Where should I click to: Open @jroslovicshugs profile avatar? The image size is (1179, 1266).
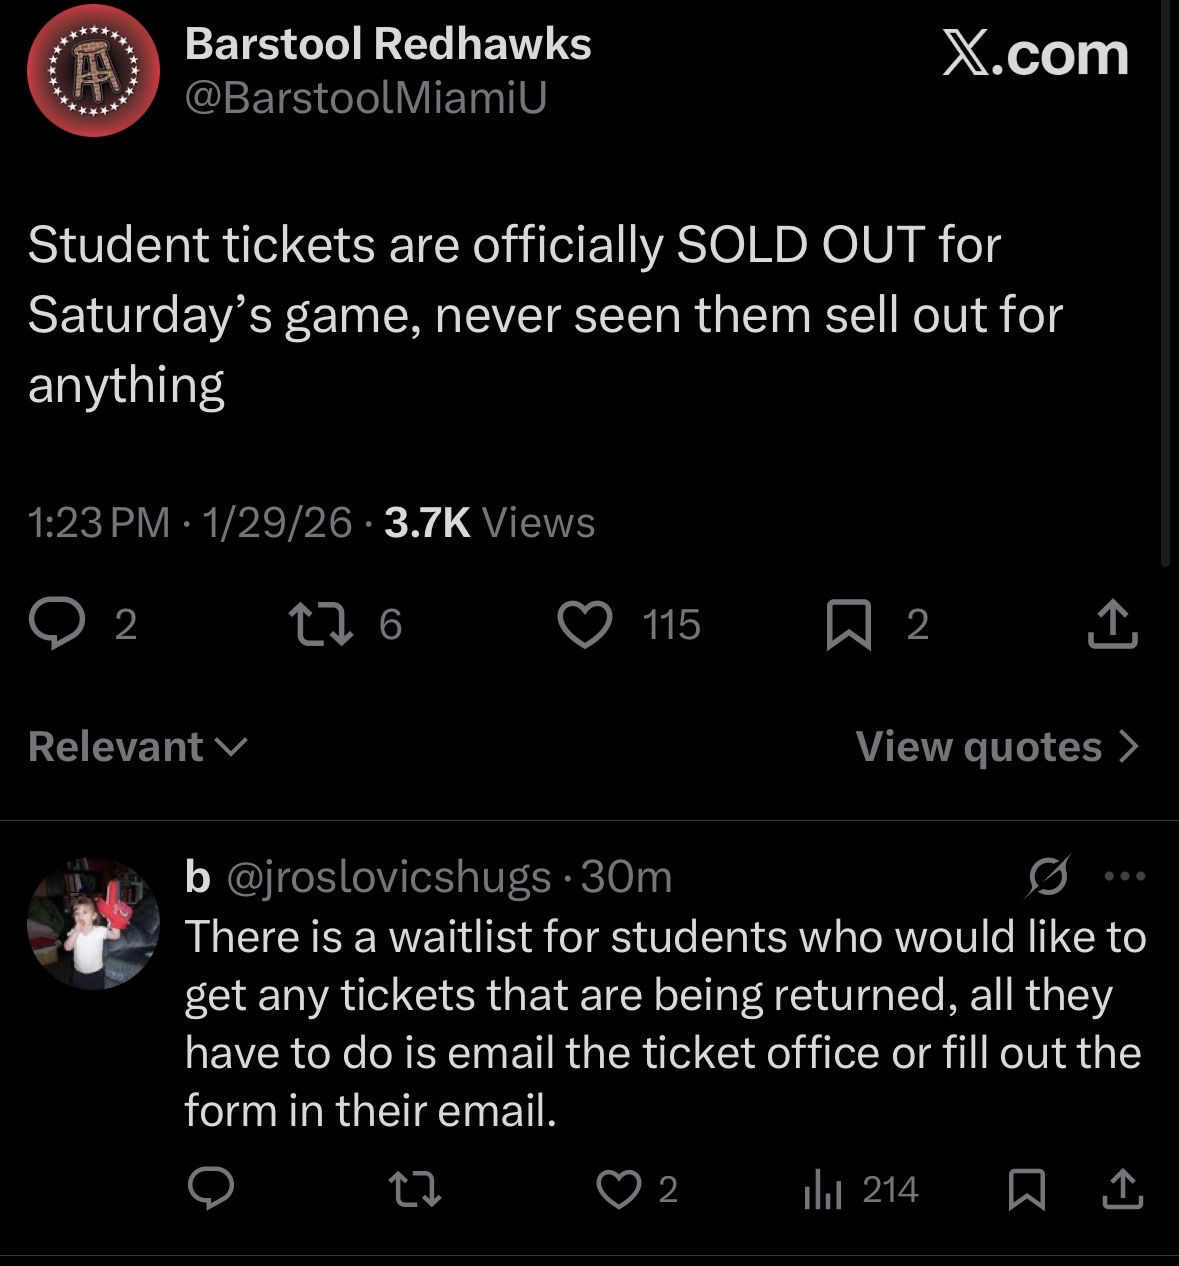93,923
